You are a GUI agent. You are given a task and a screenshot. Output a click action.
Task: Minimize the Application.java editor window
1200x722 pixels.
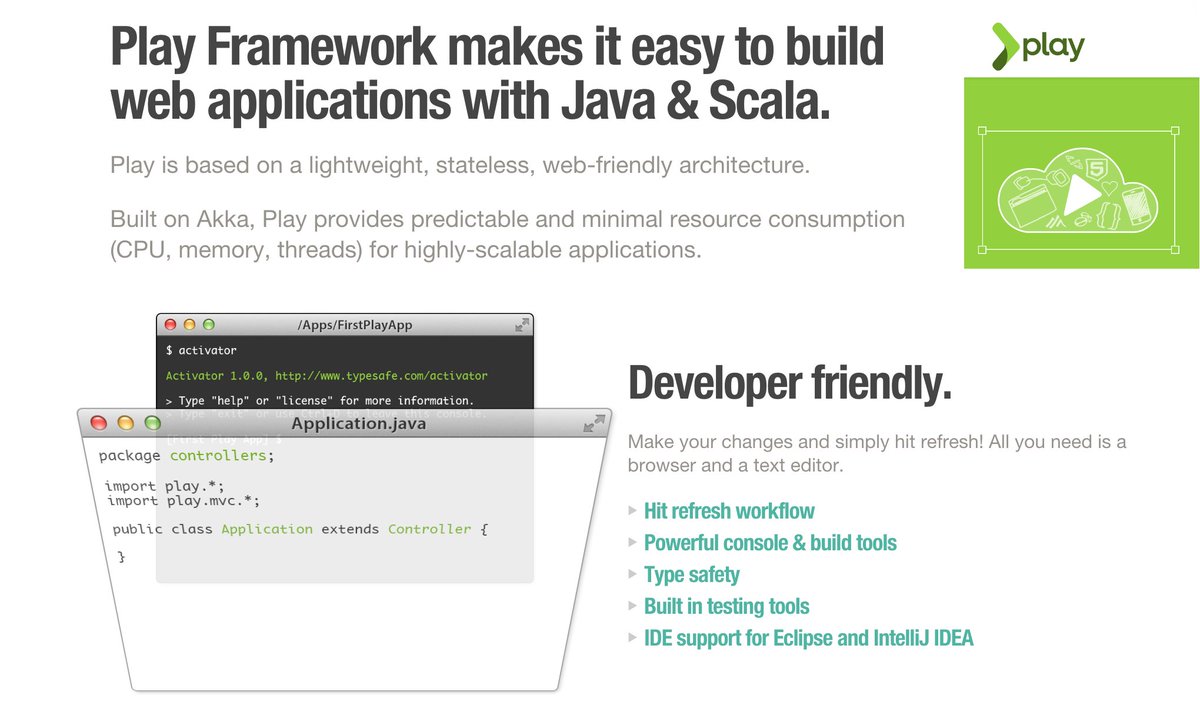(125, 423)
